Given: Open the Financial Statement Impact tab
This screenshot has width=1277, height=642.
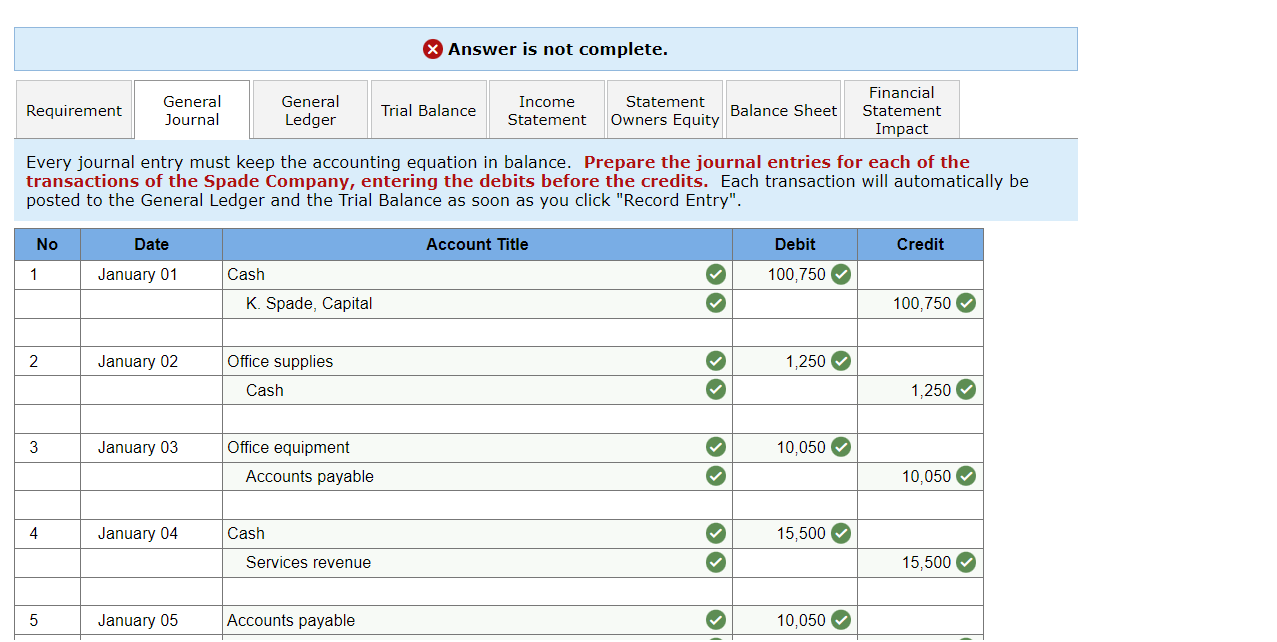Looking at the screenshot, I should [900, 109].
